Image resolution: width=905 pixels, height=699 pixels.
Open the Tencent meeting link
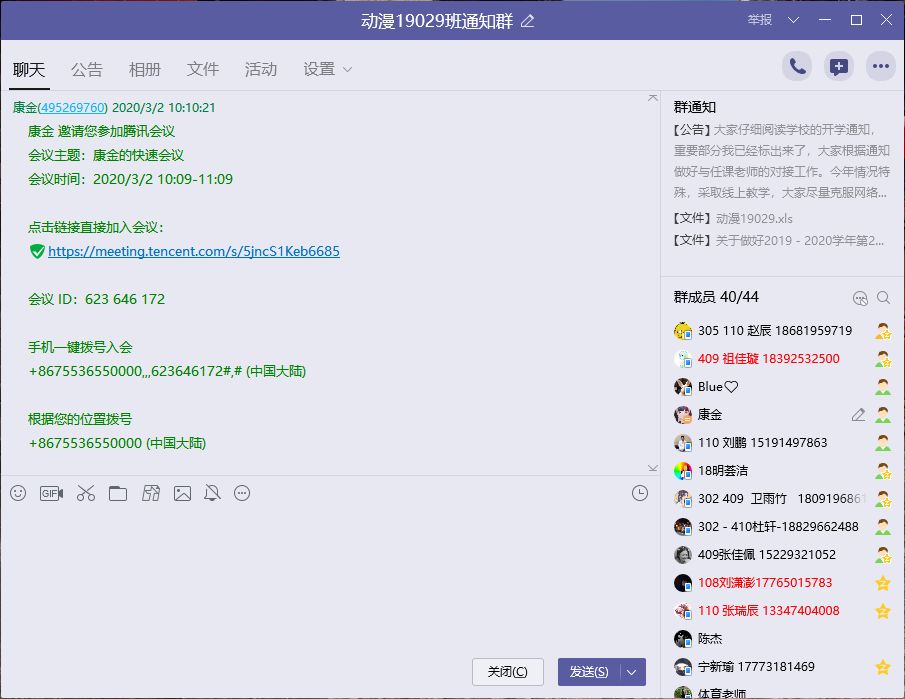193,252
